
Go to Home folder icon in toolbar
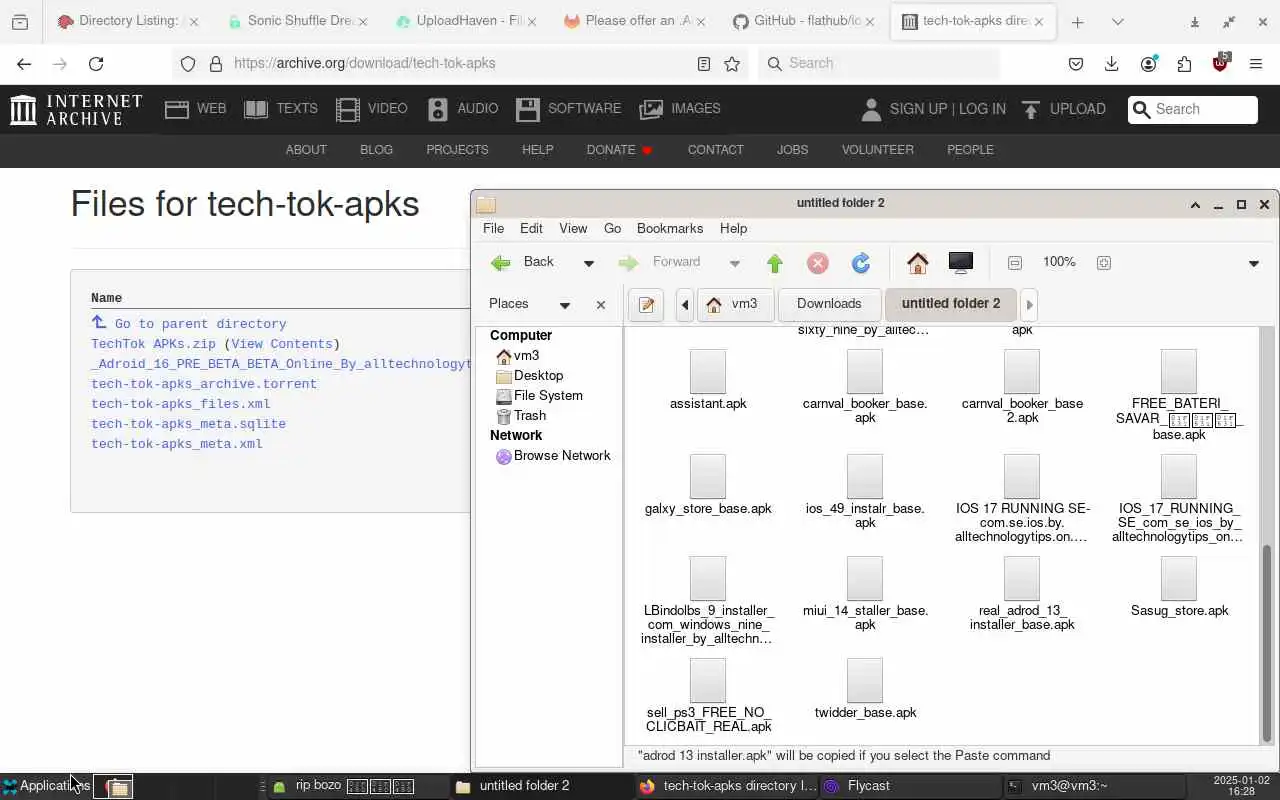(917, 263)
